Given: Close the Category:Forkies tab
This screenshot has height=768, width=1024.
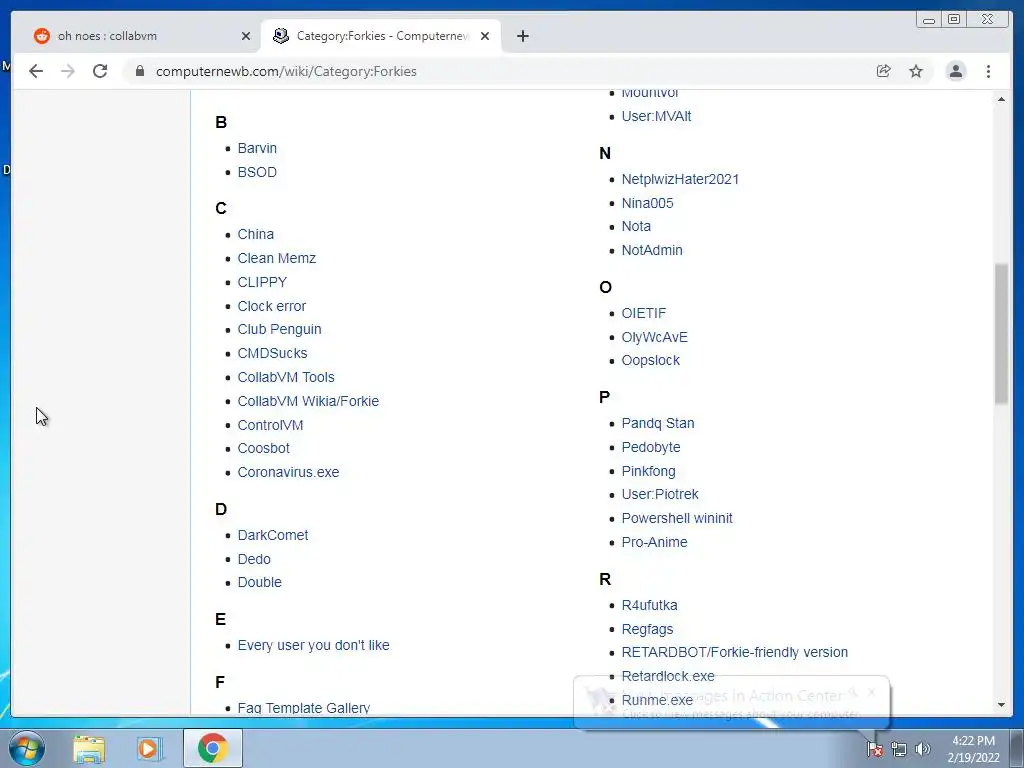Looking at the screenshot, I should point(485,36).
